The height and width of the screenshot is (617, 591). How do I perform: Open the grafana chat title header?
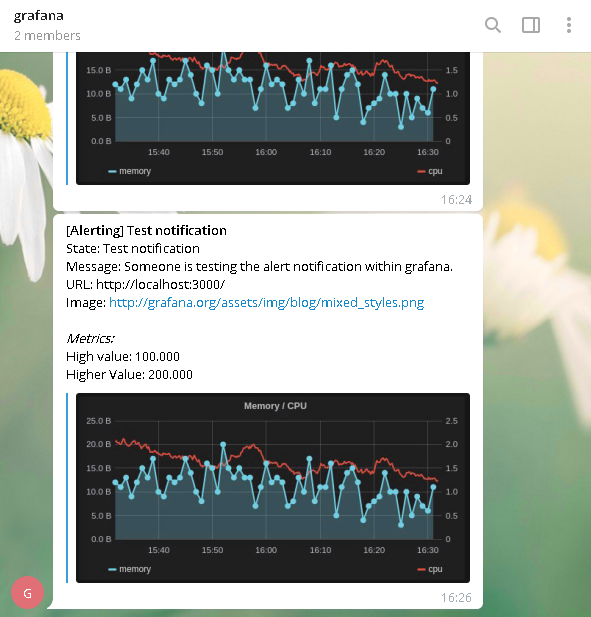[39, 16]
